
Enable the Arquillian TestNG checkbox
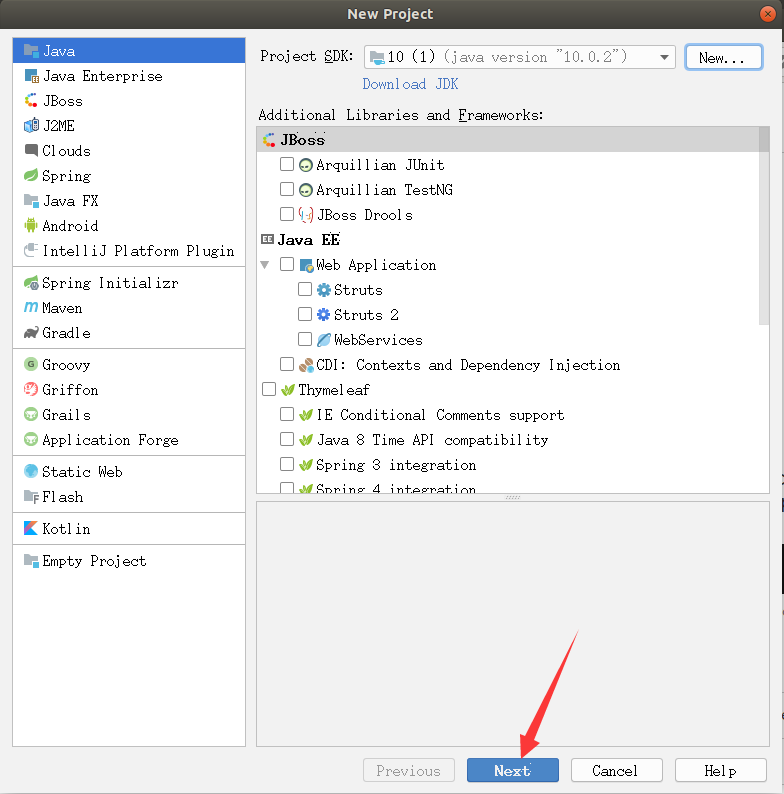click(x=287, y=189)
